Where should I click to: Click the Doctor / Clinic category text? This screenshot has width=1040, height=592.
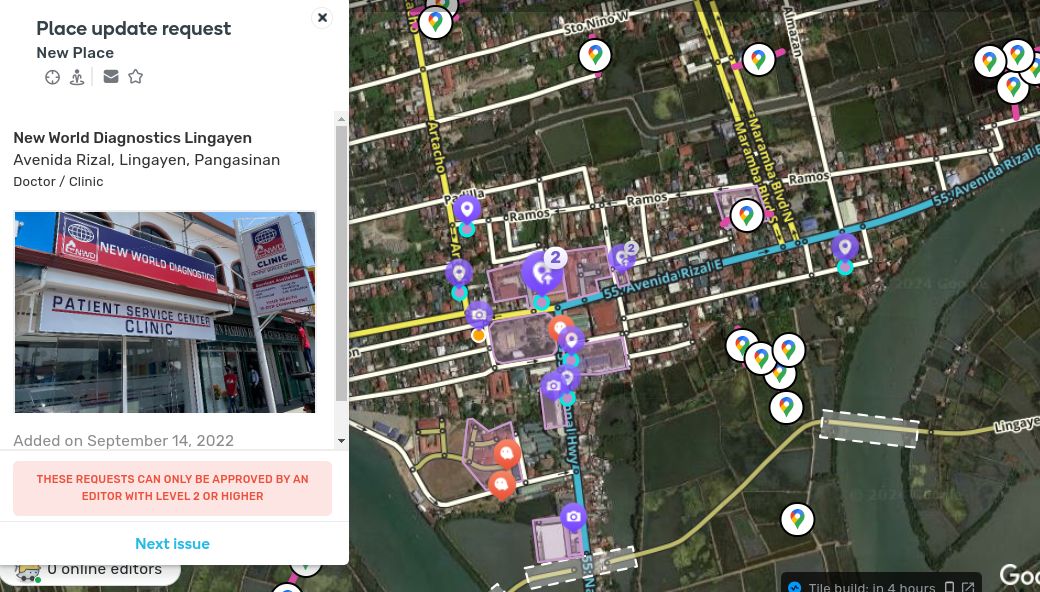click(x=58, y=182)
